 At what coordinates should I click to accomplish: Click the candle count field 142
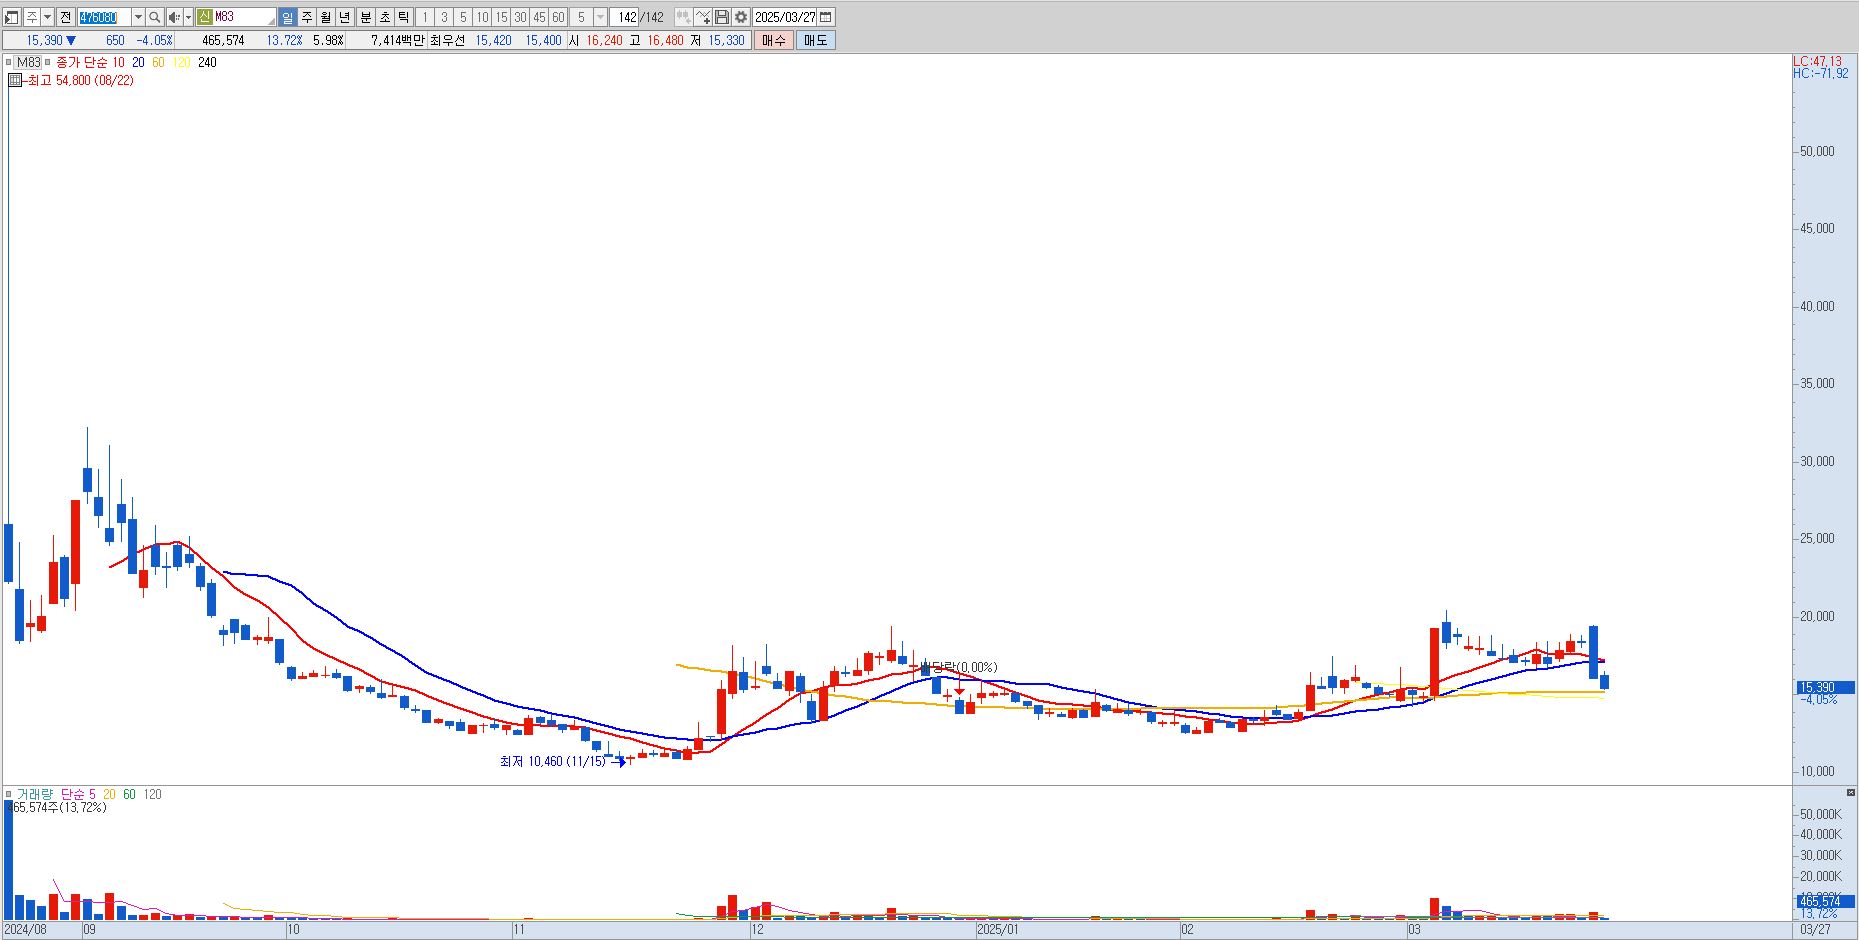pyautogui.click(x=625, y=17)
